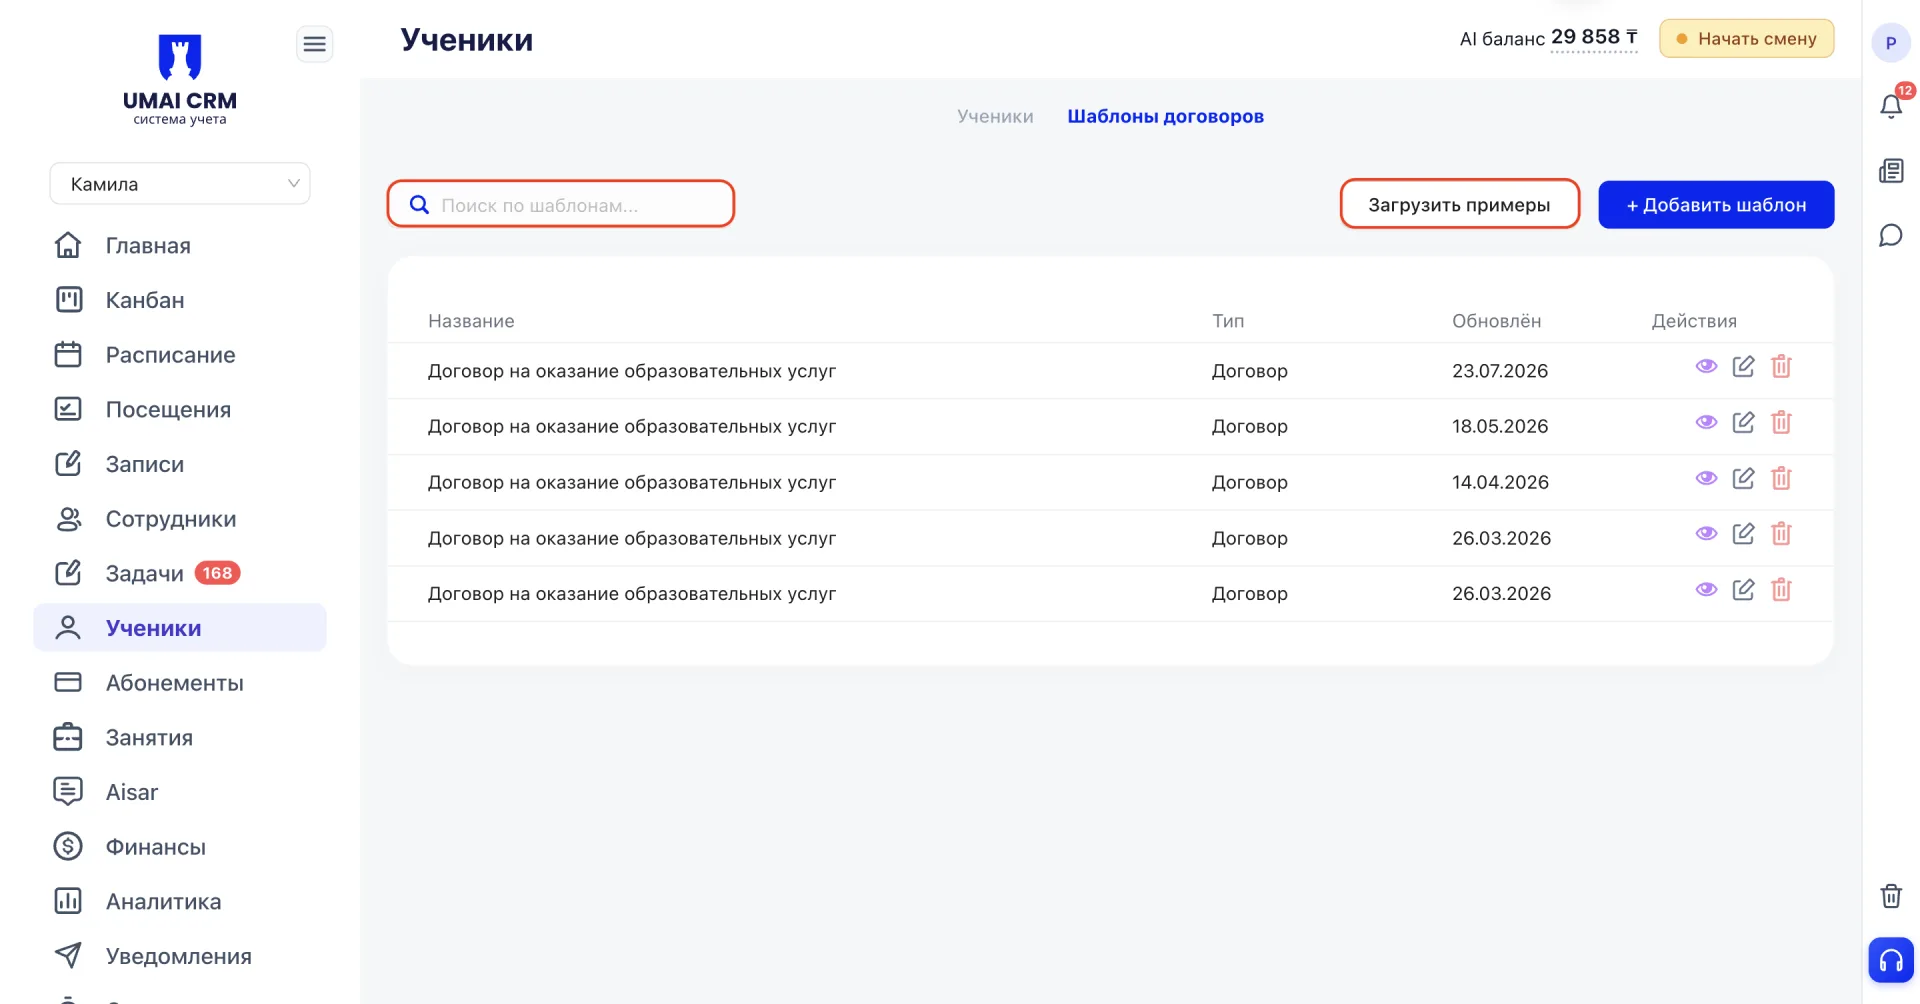Click Начать смену button
The image size is (1920, 1004).
click(1746, 39)
